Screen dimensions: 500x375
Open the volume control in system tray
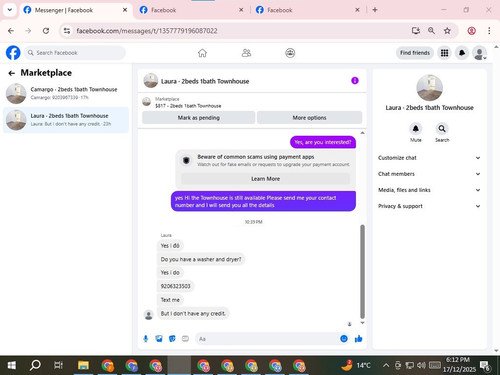coord(421,365)
